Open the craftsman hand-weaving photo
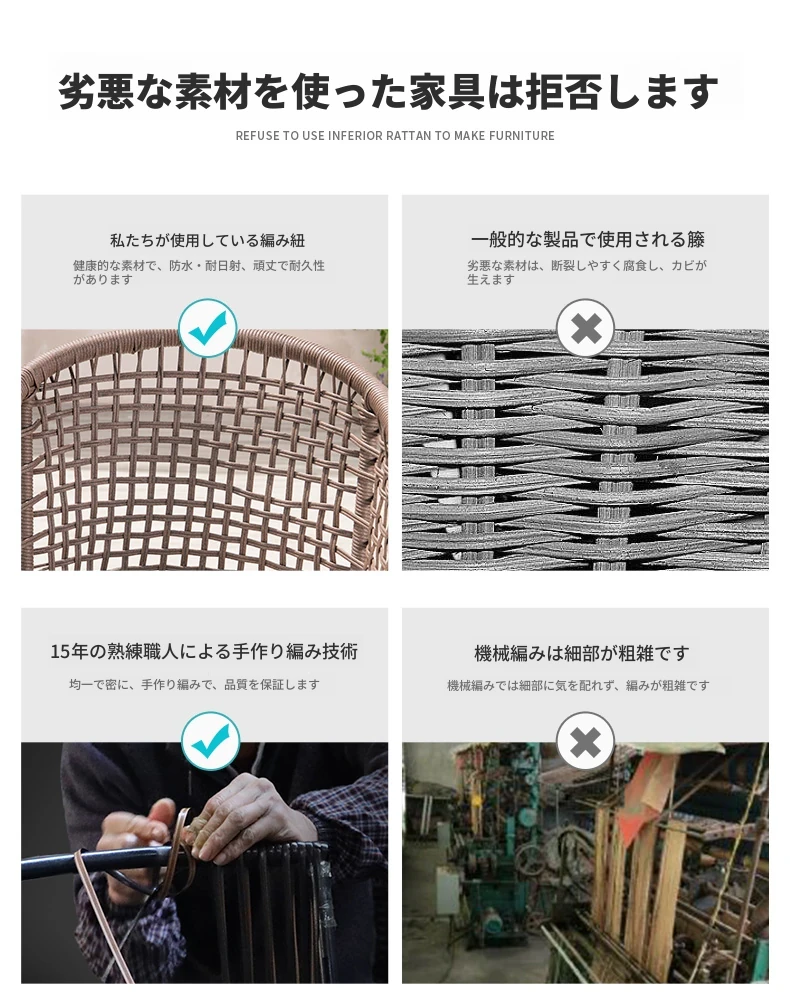 [x=204, y=862]
